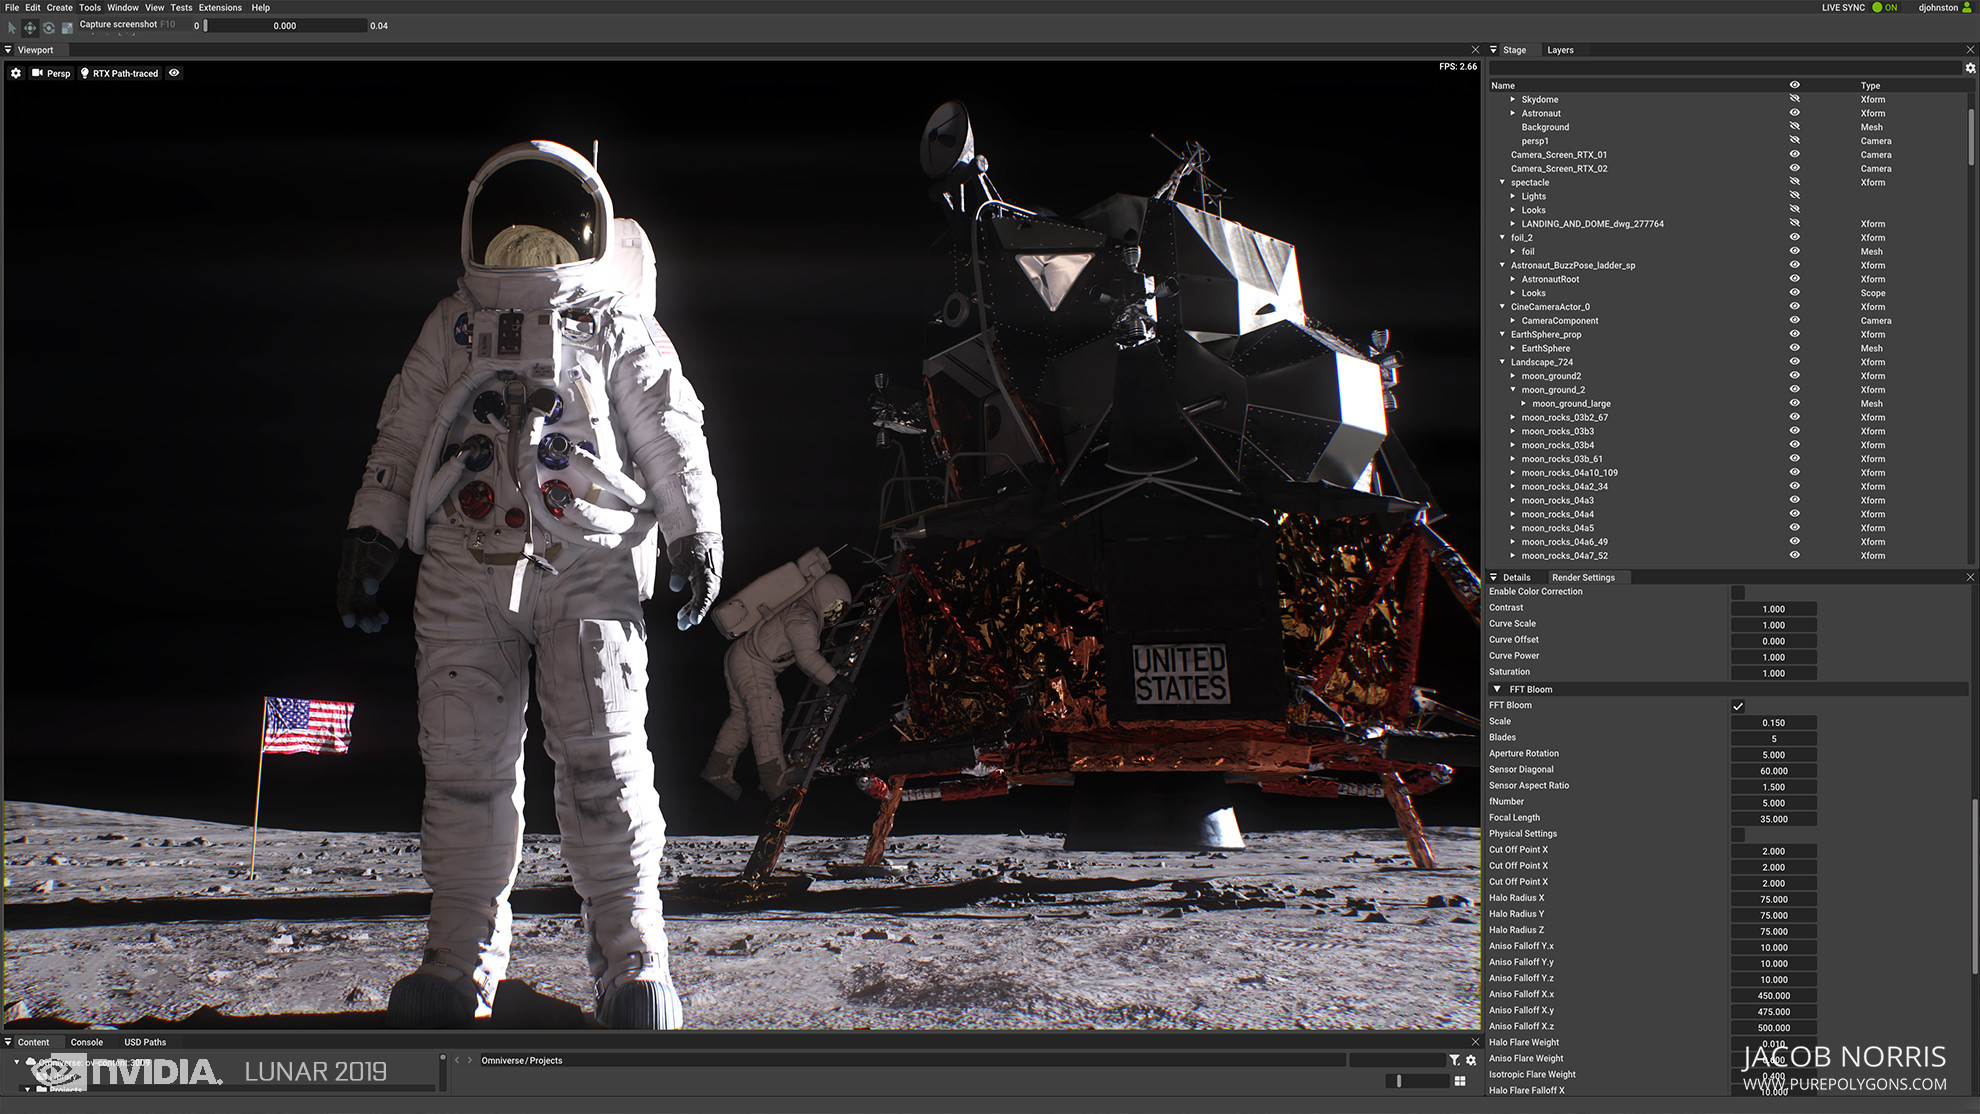Expand the Astronaut tree item

[x=1513, y=113]
